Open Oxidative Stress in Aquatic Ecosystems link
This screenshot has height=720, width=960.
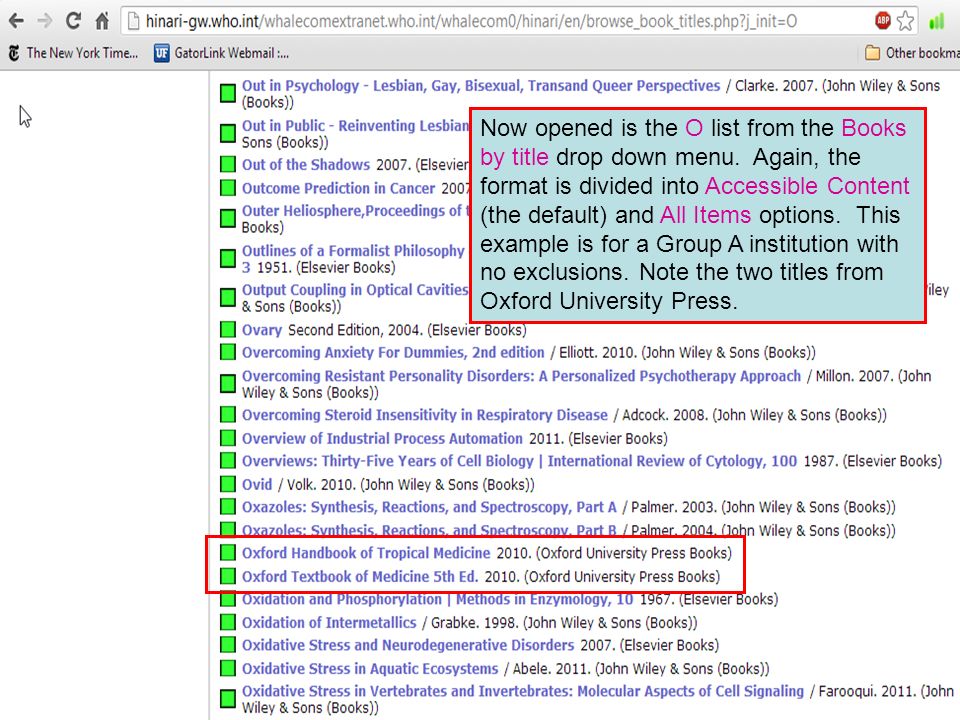[x=370, y=669]
